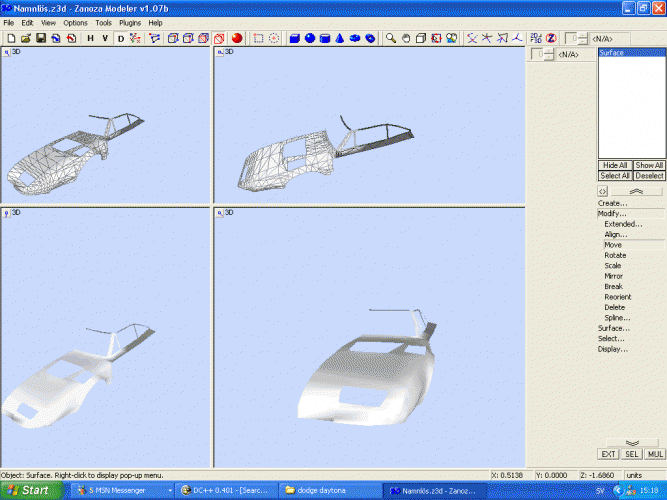
Task: Click the Select All button
Action: [x=614, y=175]
